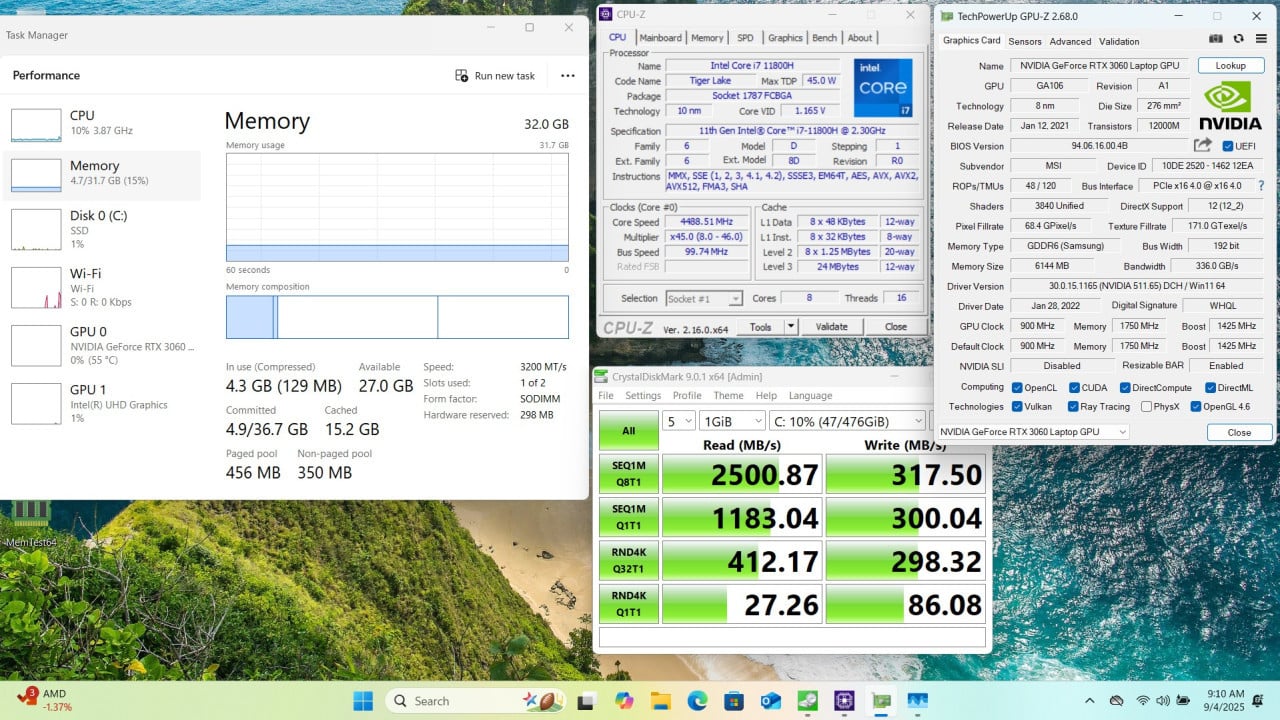Click Run new task in Task Manager

(x=495, y=76)
